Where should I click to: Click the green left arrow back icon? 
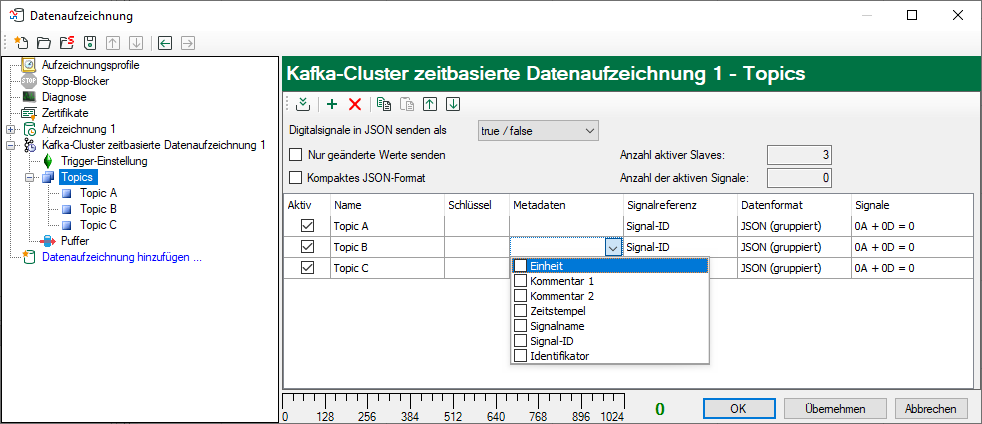click(164, 43)
